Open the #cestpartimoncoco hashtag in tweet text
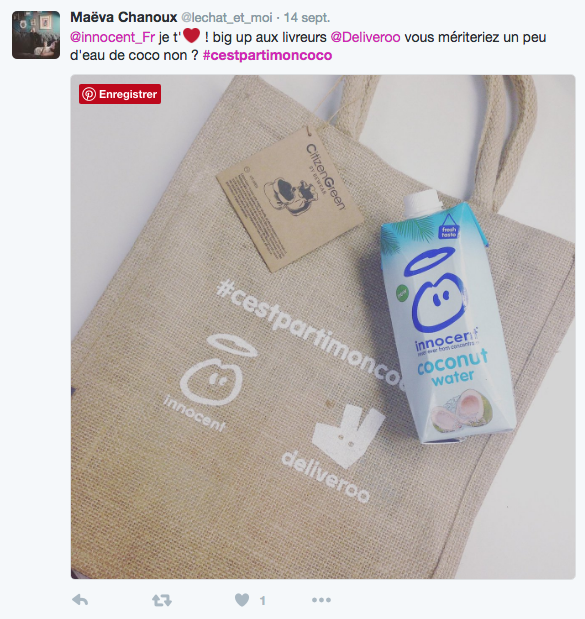 [x=267, y=55]
